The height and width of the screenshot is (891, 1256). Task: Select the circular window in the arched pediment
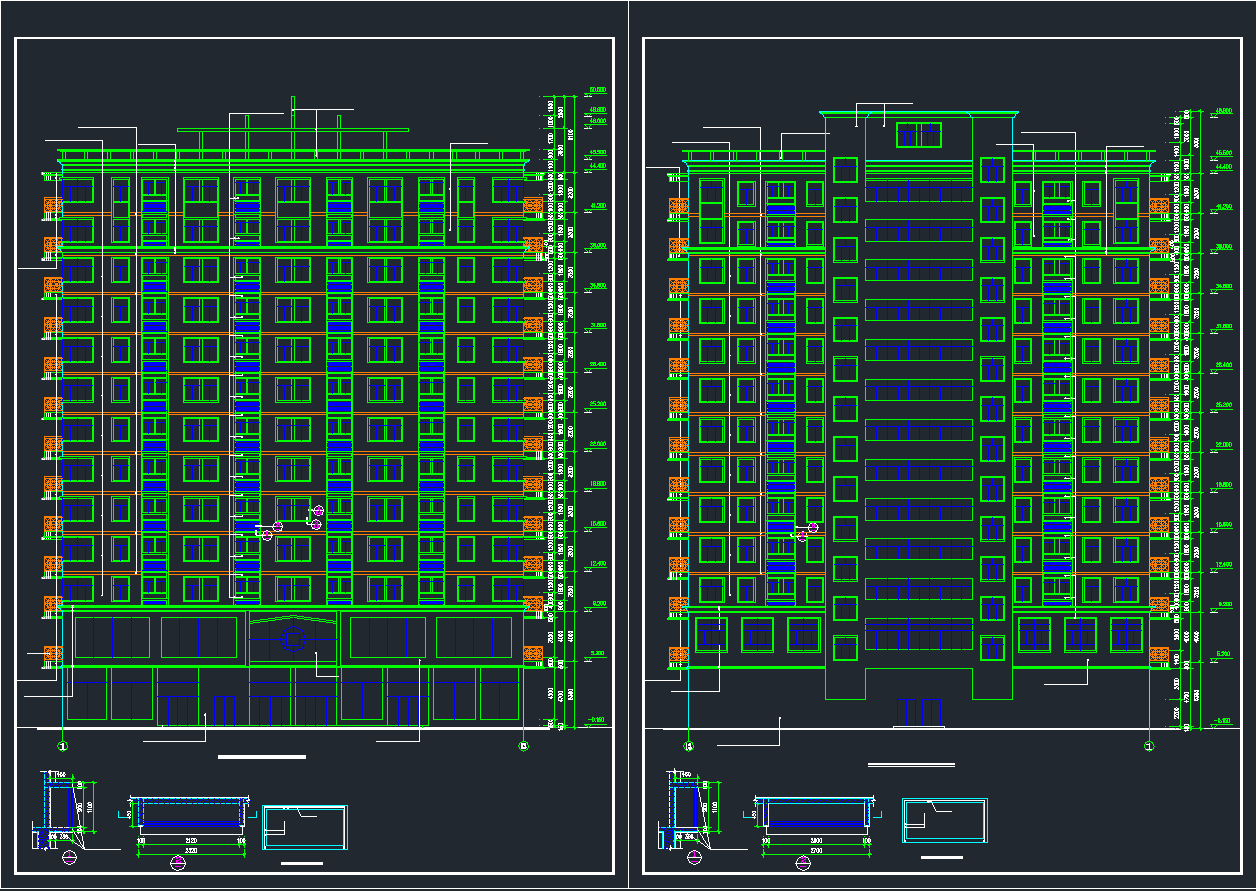pos(292,637)
